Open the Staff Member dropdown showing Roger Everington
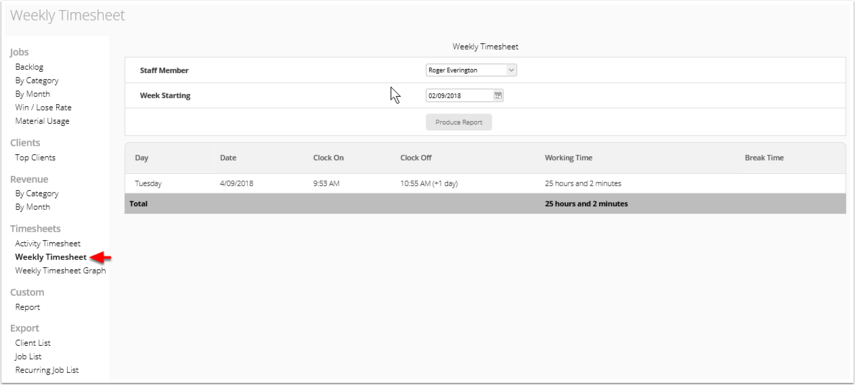The height and width of the screenshot is (385, 855). tap(471, 70)
